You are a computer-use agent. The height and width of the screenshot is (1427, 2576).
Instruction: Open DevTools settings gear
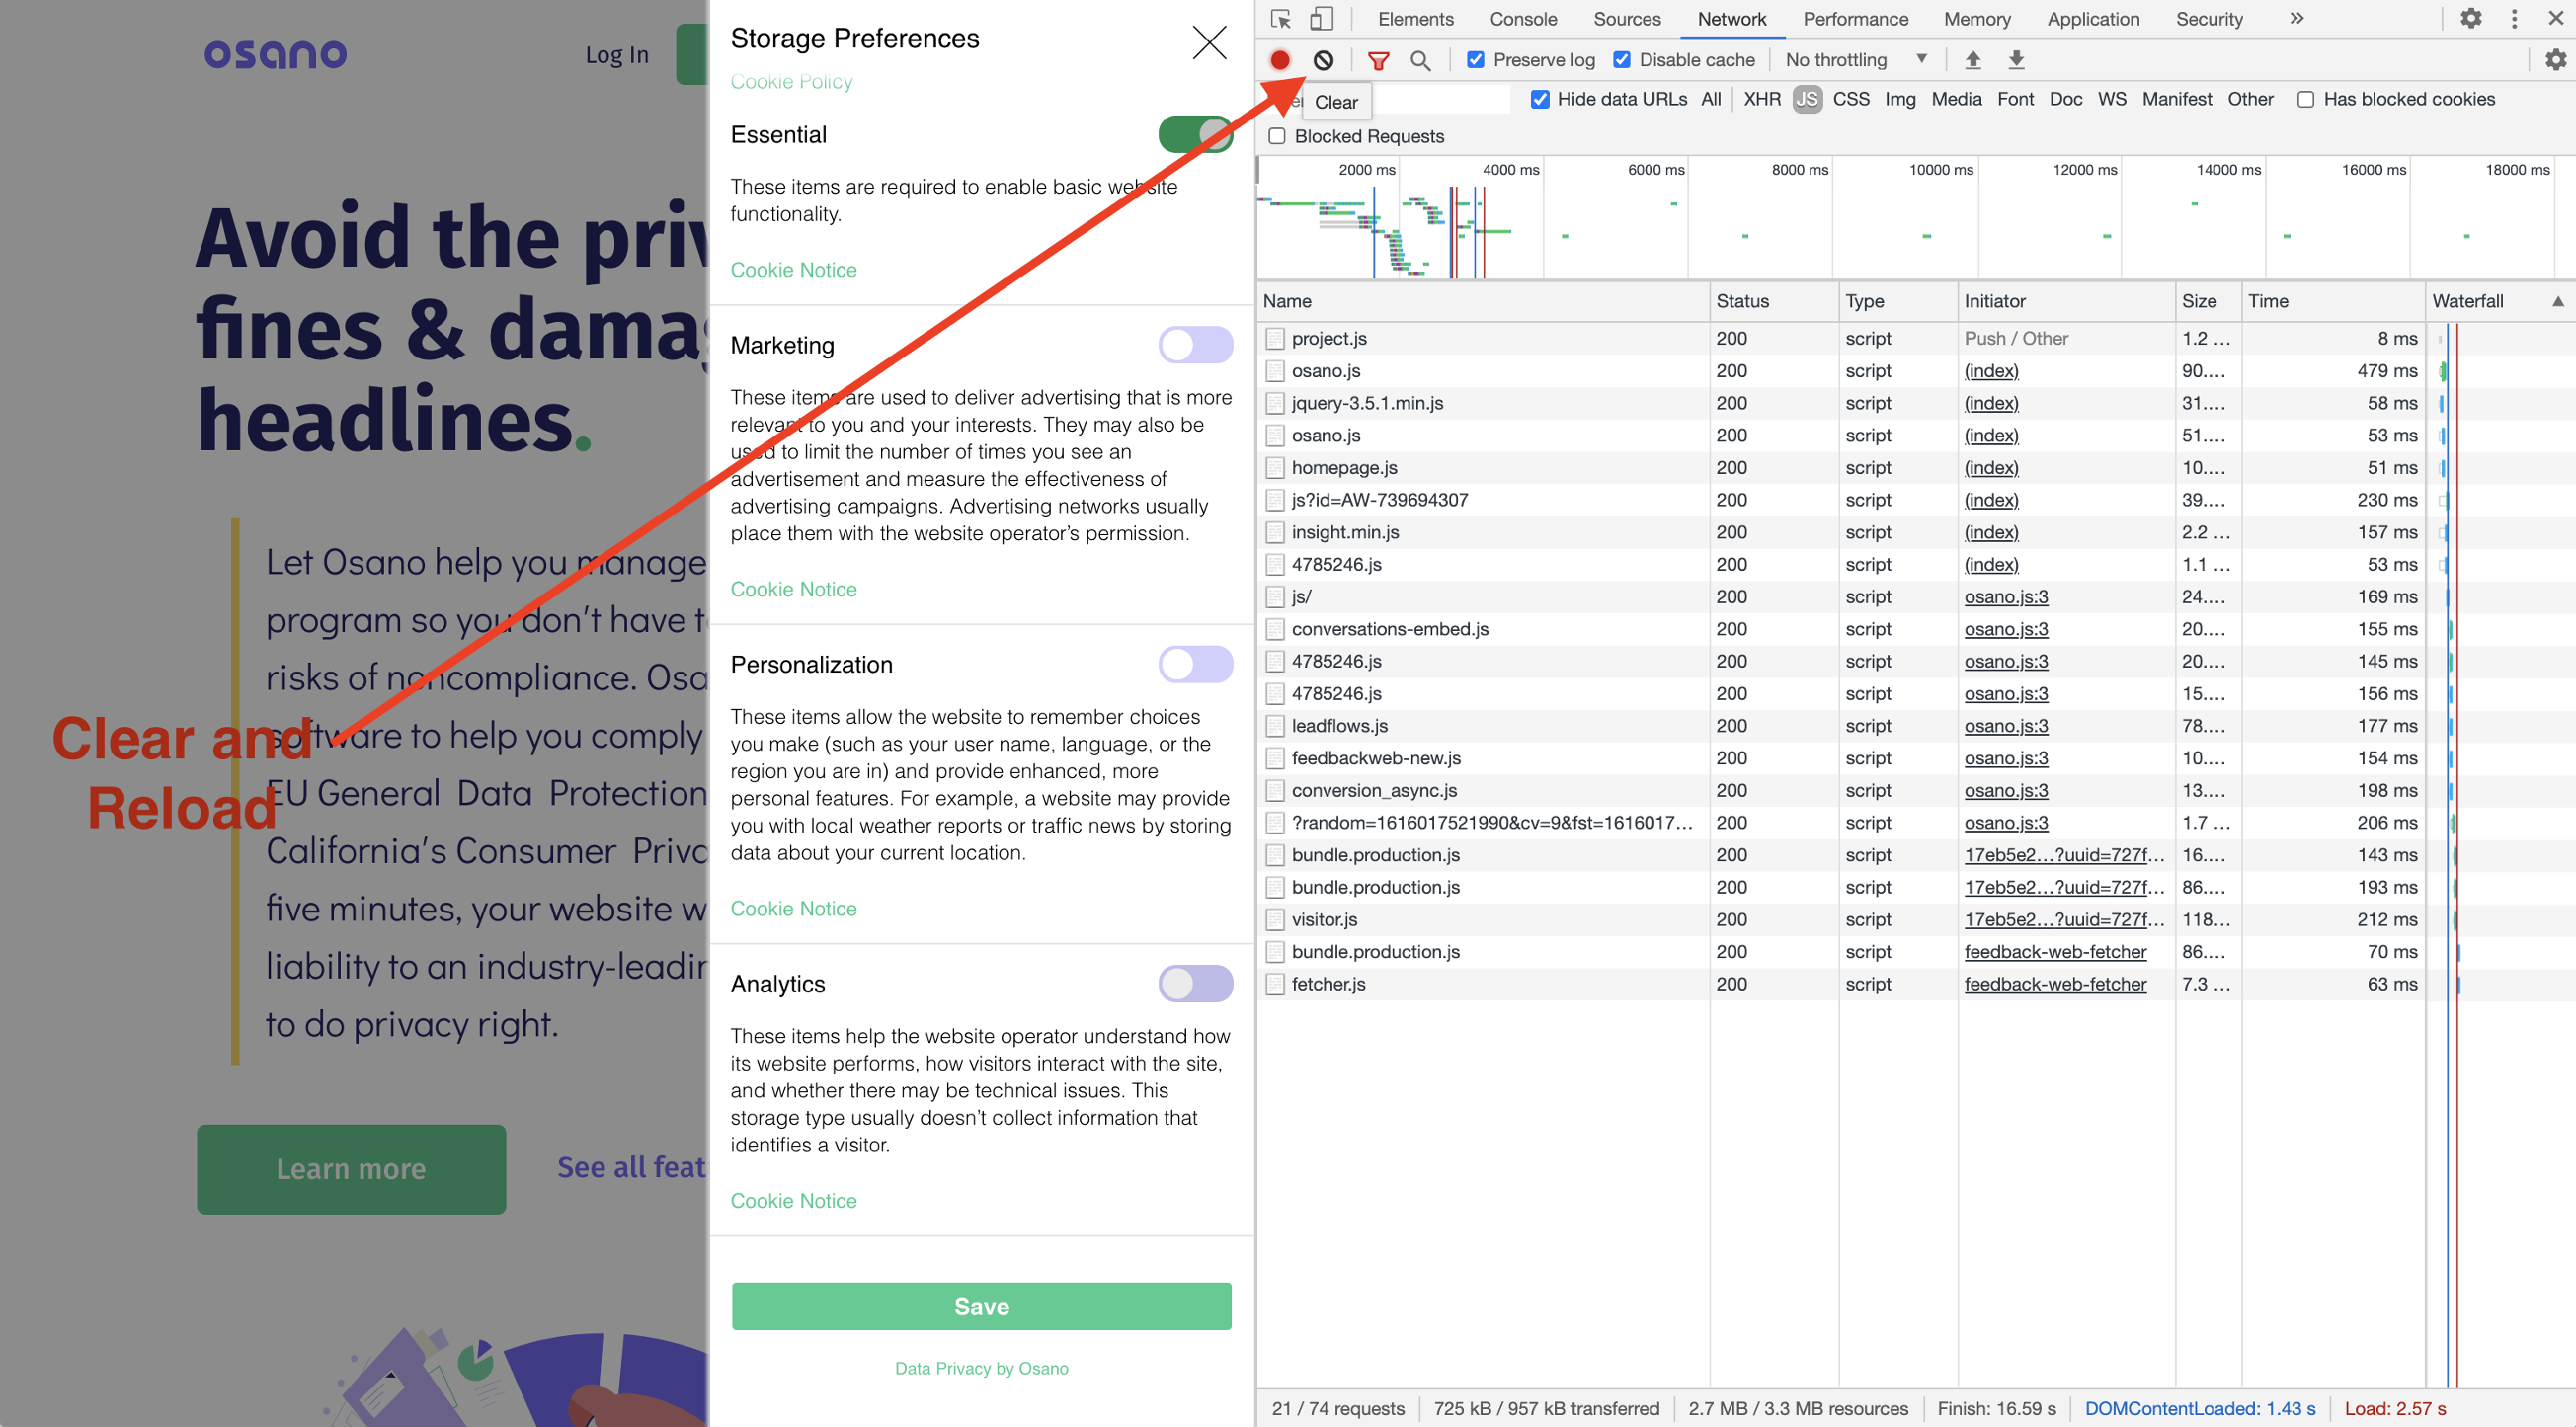2471,18
